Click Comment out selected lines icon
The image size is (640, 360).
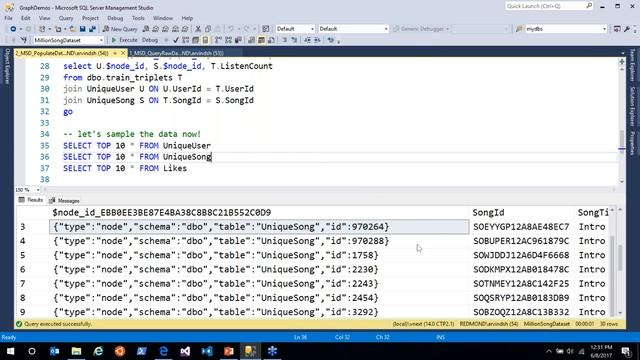coord(284,40)
